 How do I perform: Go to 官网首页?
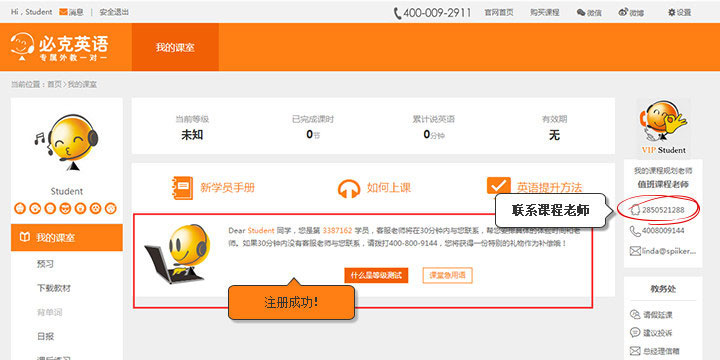pyautogui.click(x=499, y=13)
